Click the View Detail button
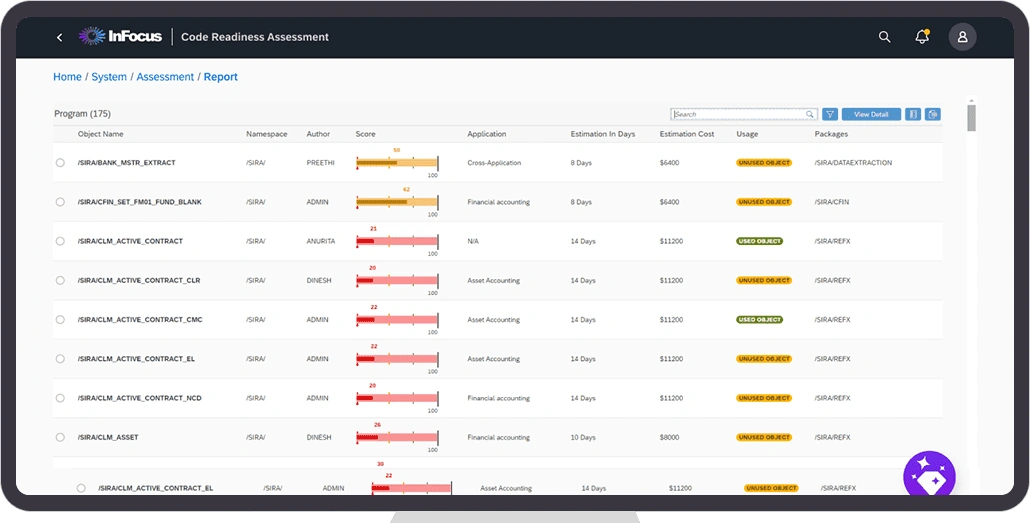 pyautogui.click(x=871, y=115)
